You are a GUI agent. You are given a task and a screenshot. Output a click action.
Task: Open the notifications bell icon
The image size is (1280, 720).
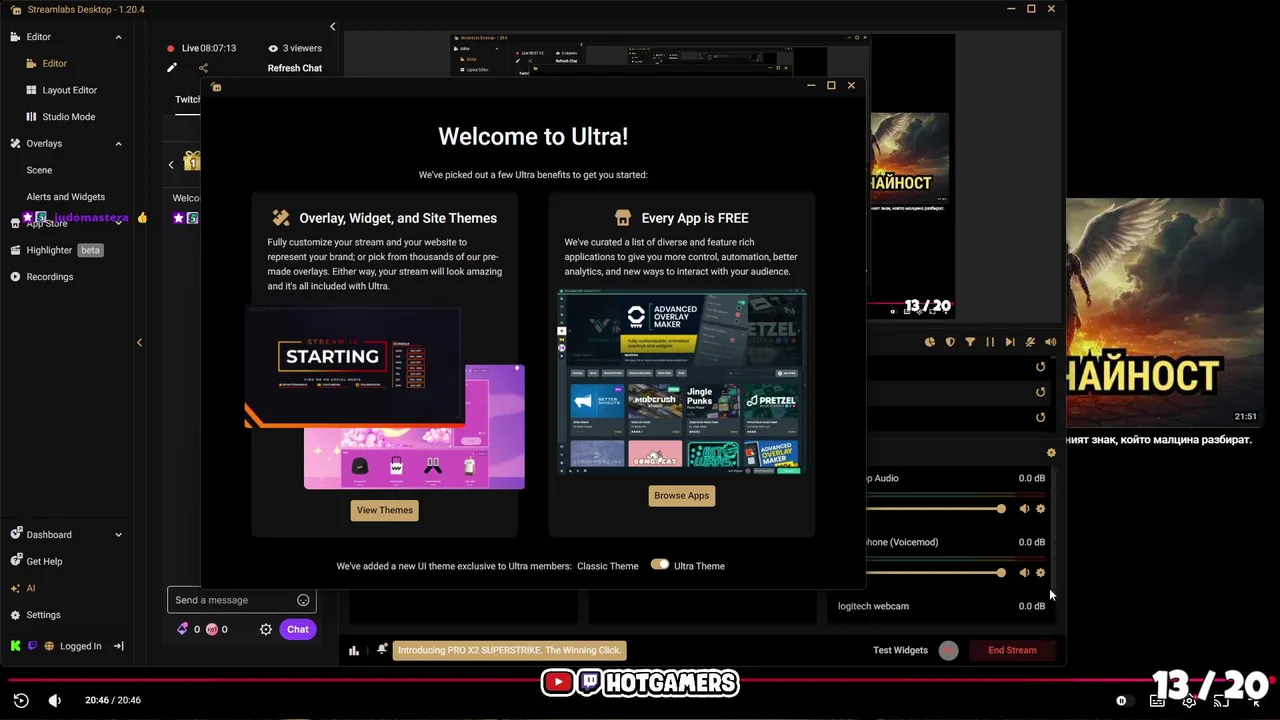[x=382, y=650]
